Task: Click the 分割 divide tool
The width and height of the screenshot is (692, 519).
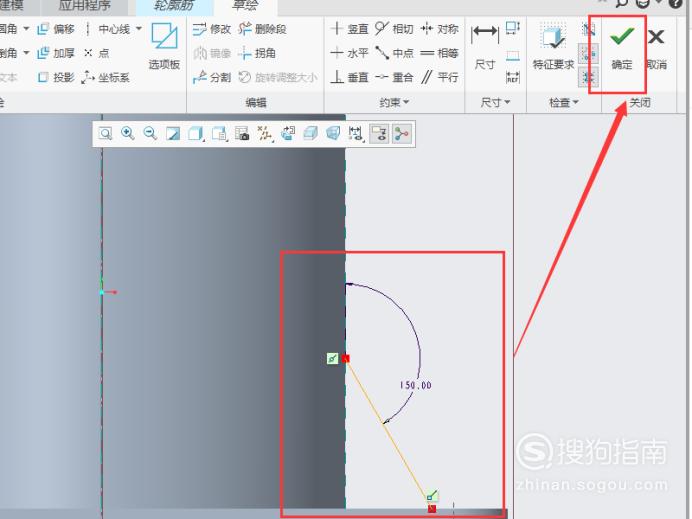Action: 212,78
